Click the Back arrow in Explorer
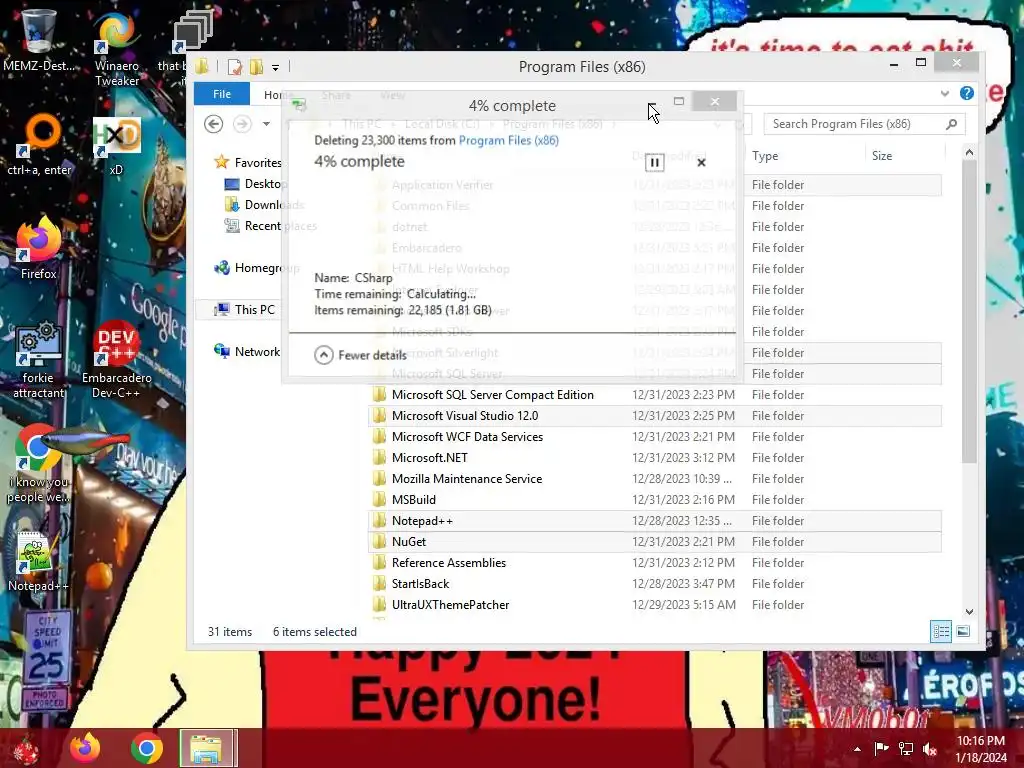1024x768 pixels. (214, 123)
